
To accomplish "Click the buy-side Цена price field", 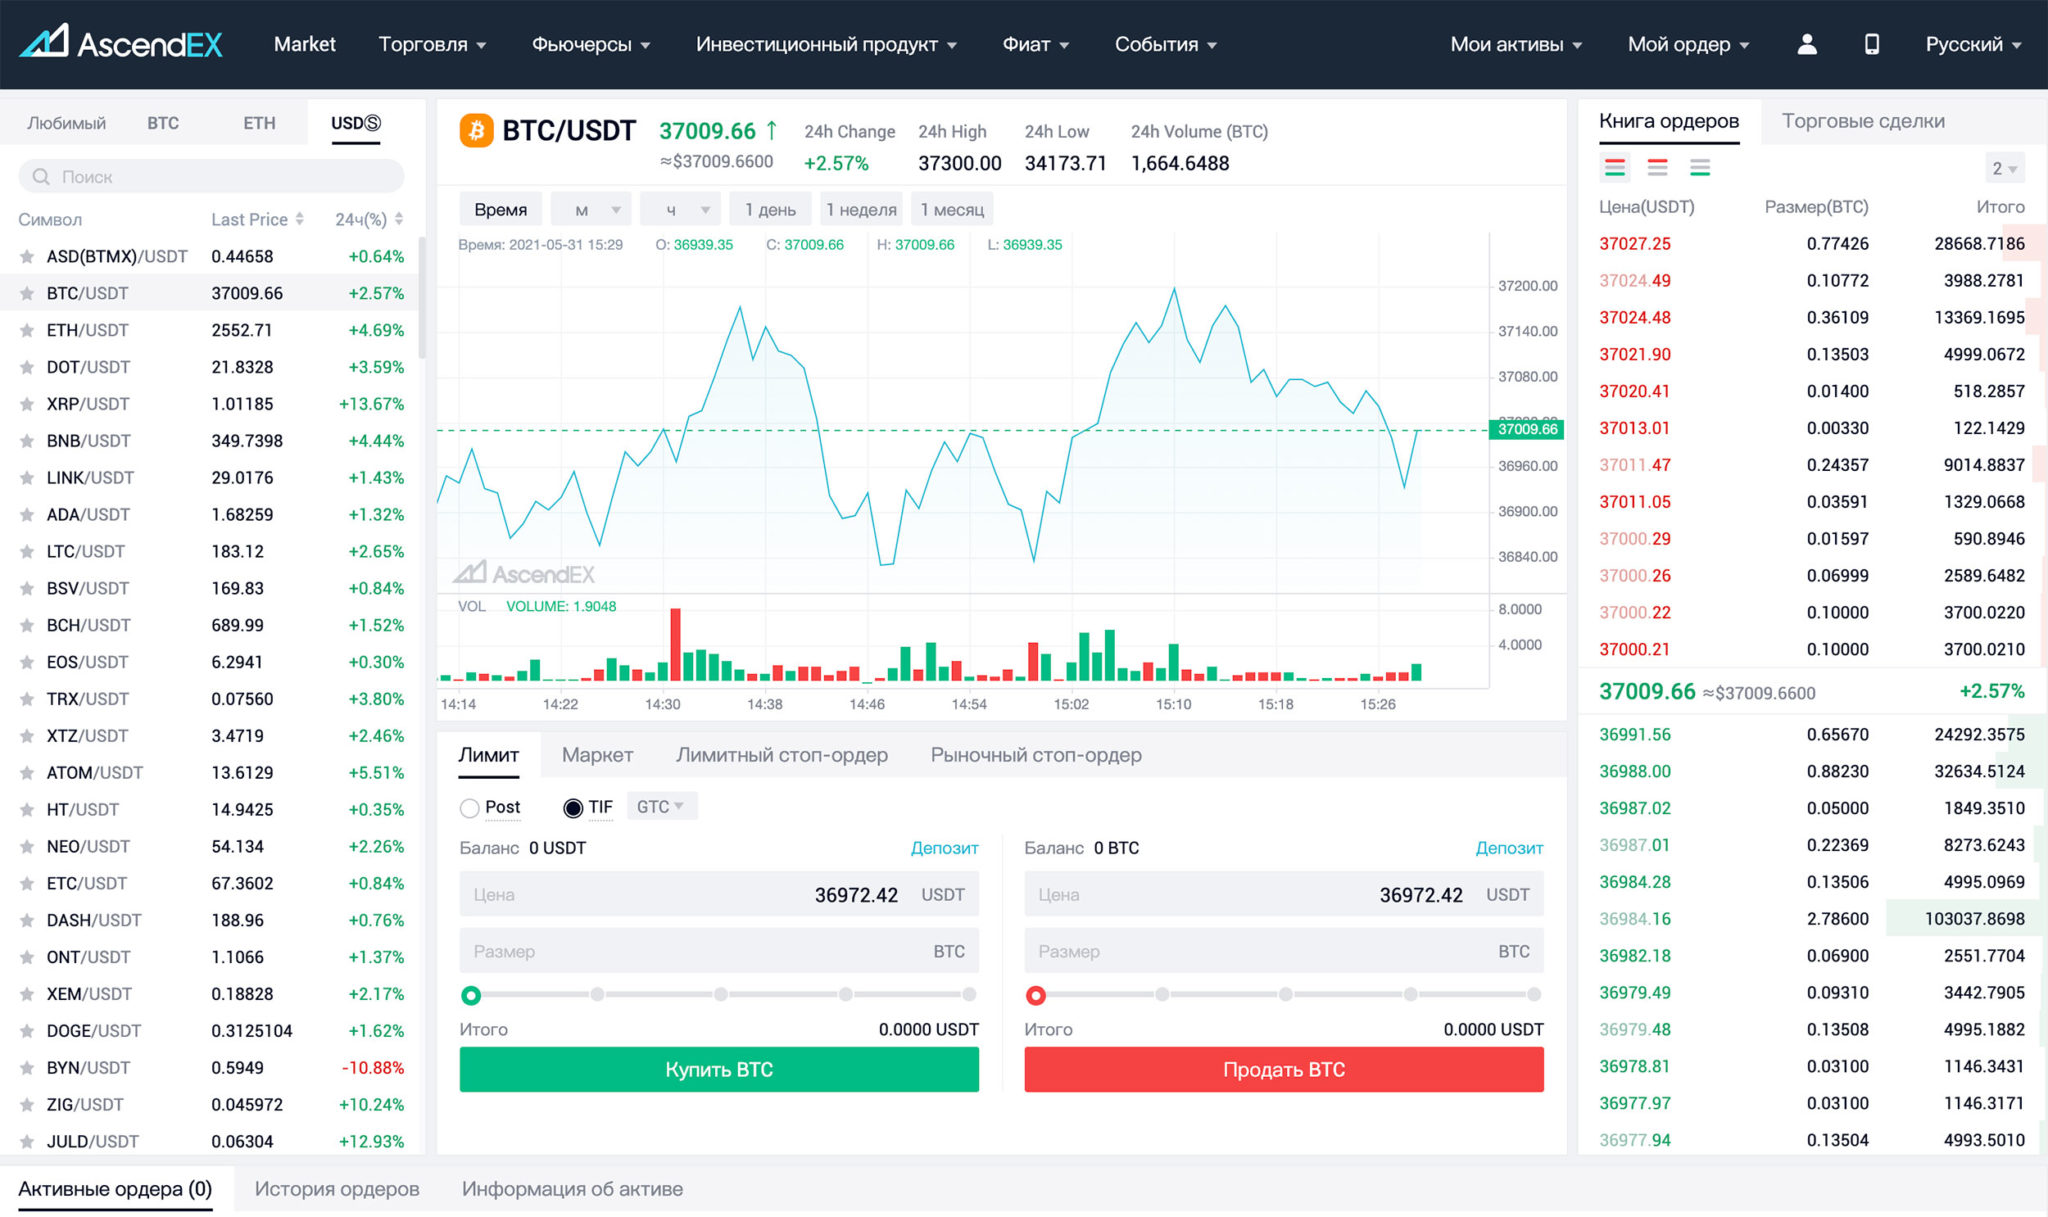I will (x=719, y=895).
